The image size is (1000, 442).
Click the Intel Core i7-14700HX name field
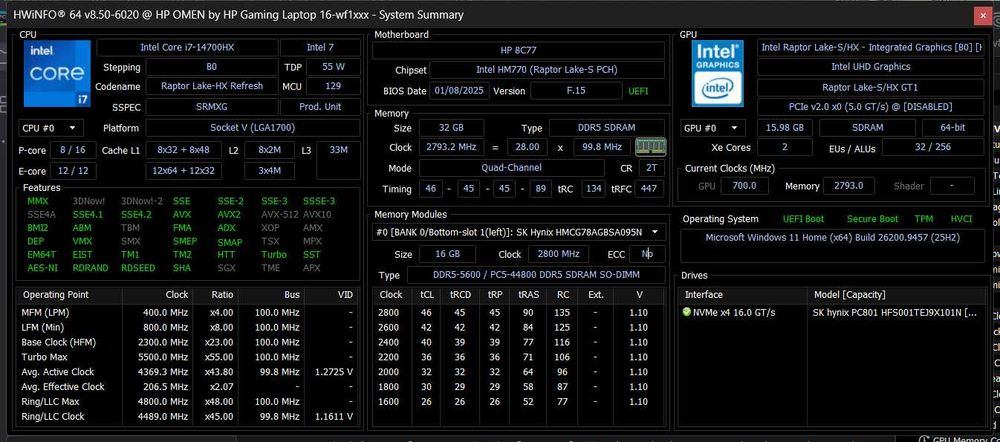click(187, 47)
